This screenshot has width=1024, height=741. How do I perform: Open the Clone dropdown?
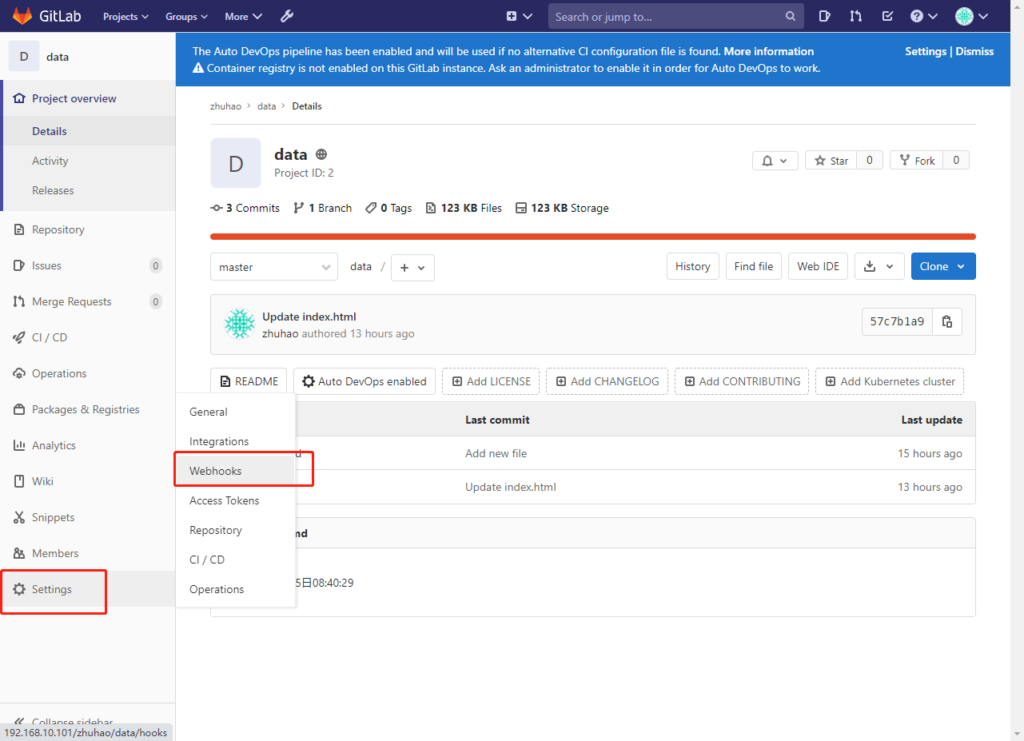click(943, 266)
